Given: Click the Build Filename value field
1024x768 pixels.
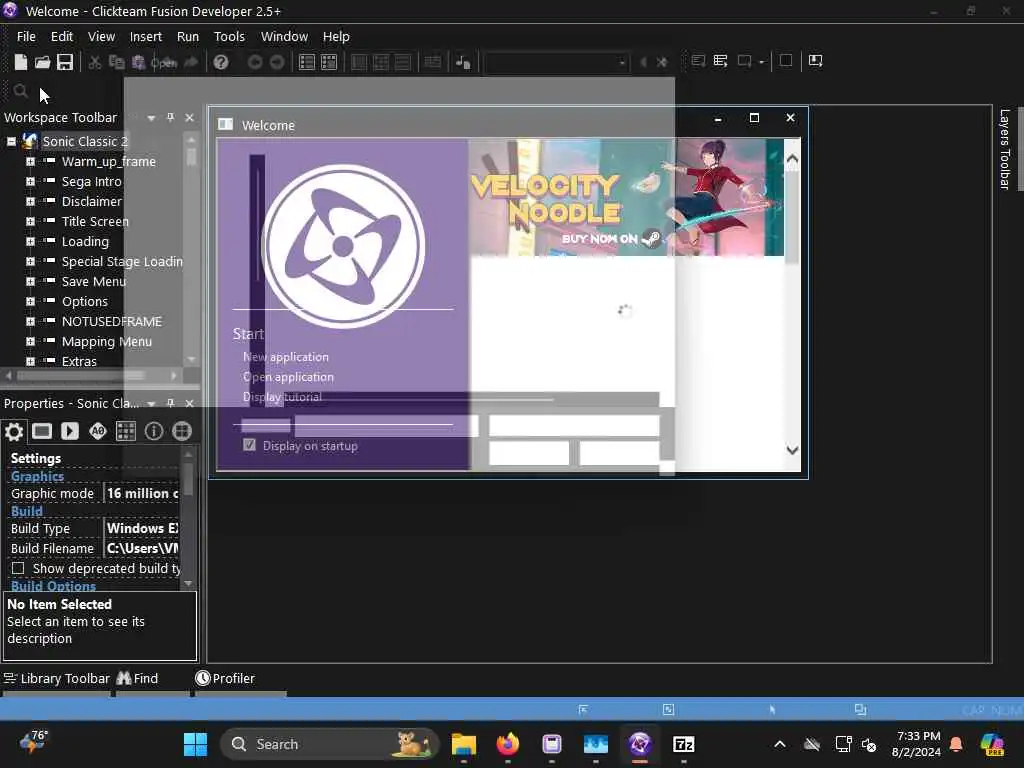Looking at the screenshot, I should coord(142,549).
